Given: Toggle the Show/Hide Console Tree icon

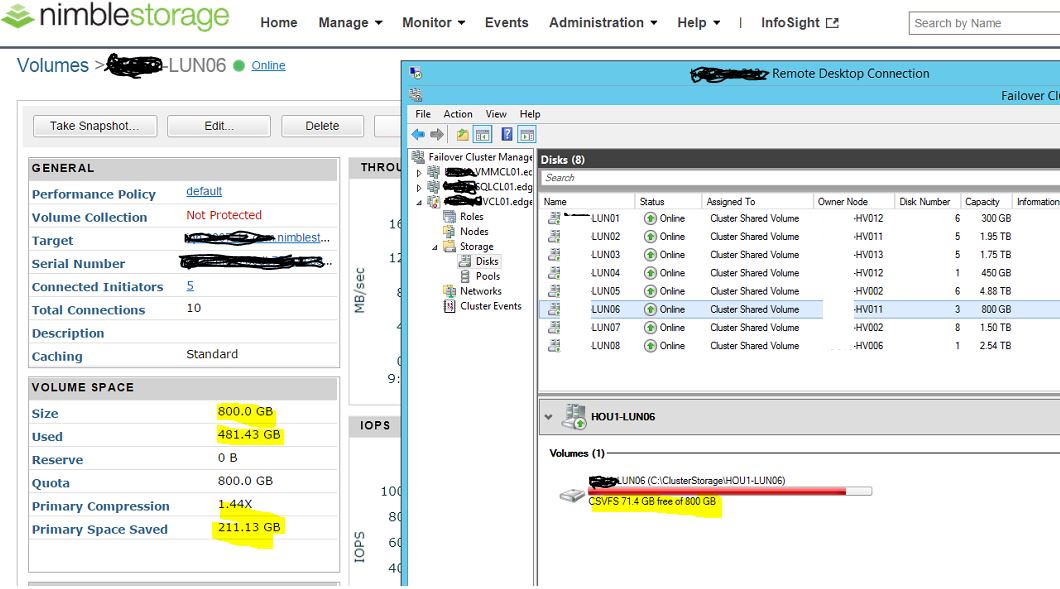Looking at the screenshot, I should pos(482,135).
